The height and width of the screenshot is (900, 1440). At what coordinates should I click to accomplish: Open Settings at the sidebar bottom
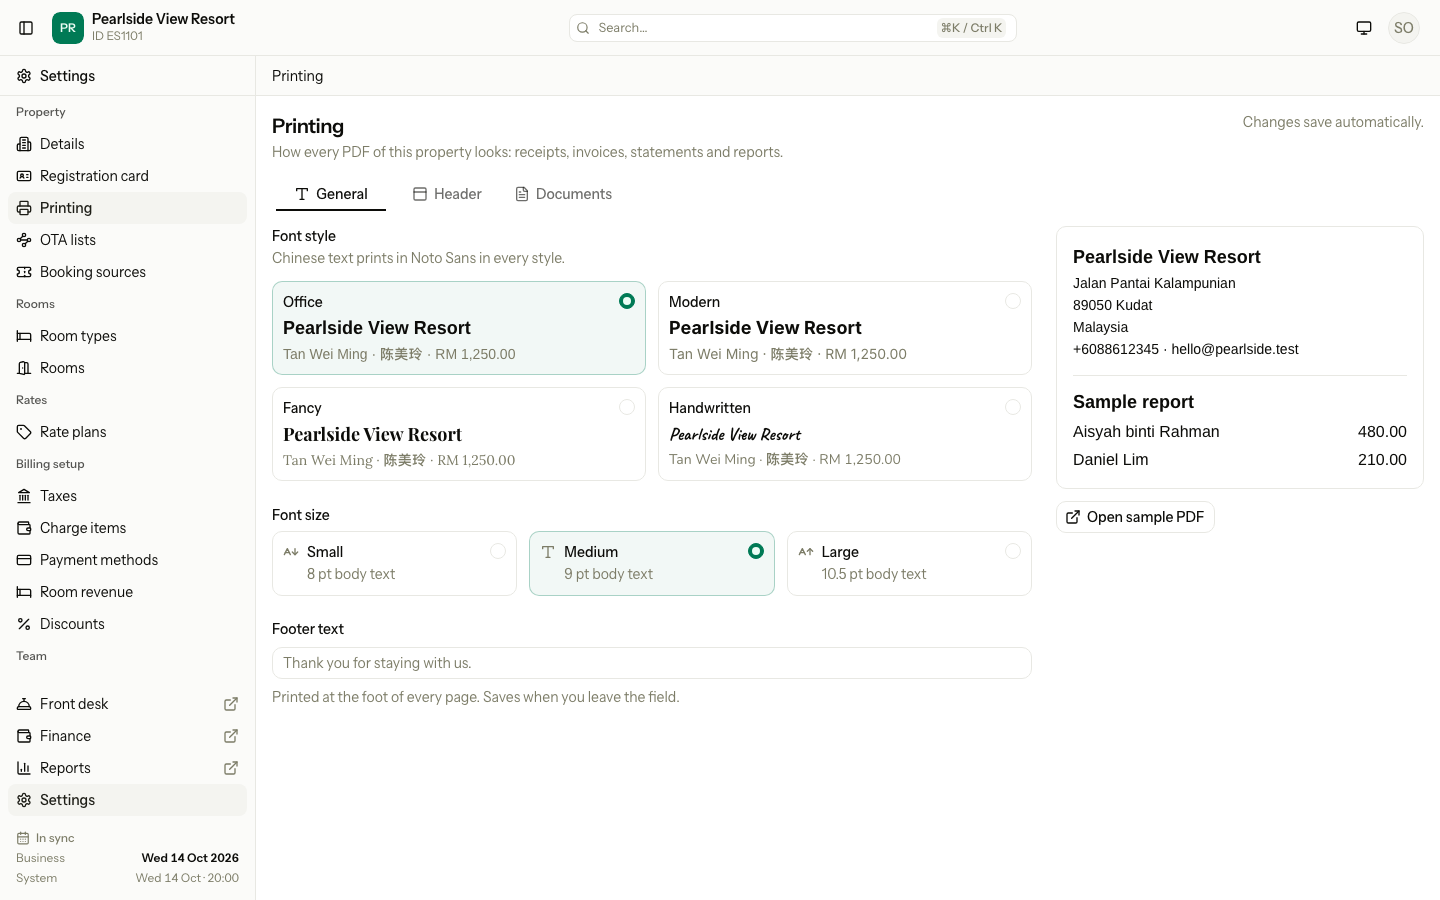coord(127,800)
